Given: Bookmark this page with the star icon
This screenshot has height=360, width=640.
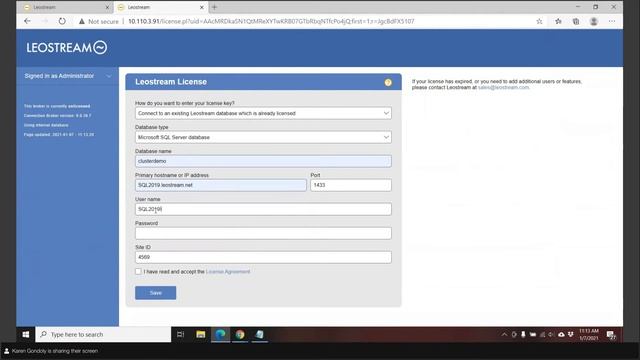Looking at the screenshot, I should tap(539, 21).
